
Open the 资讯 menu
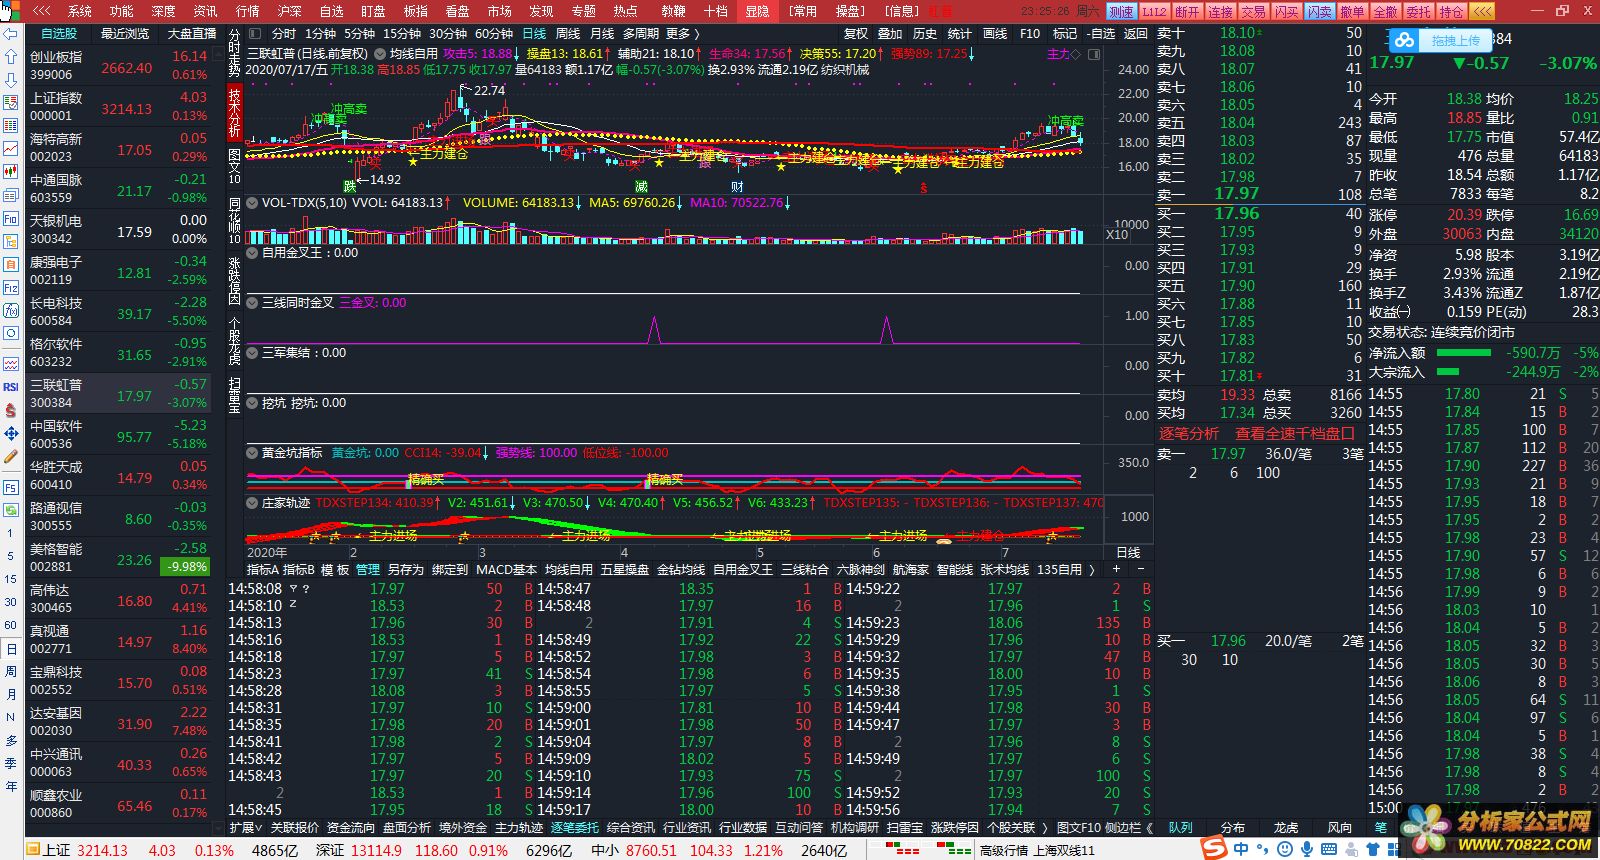(205, 11)
